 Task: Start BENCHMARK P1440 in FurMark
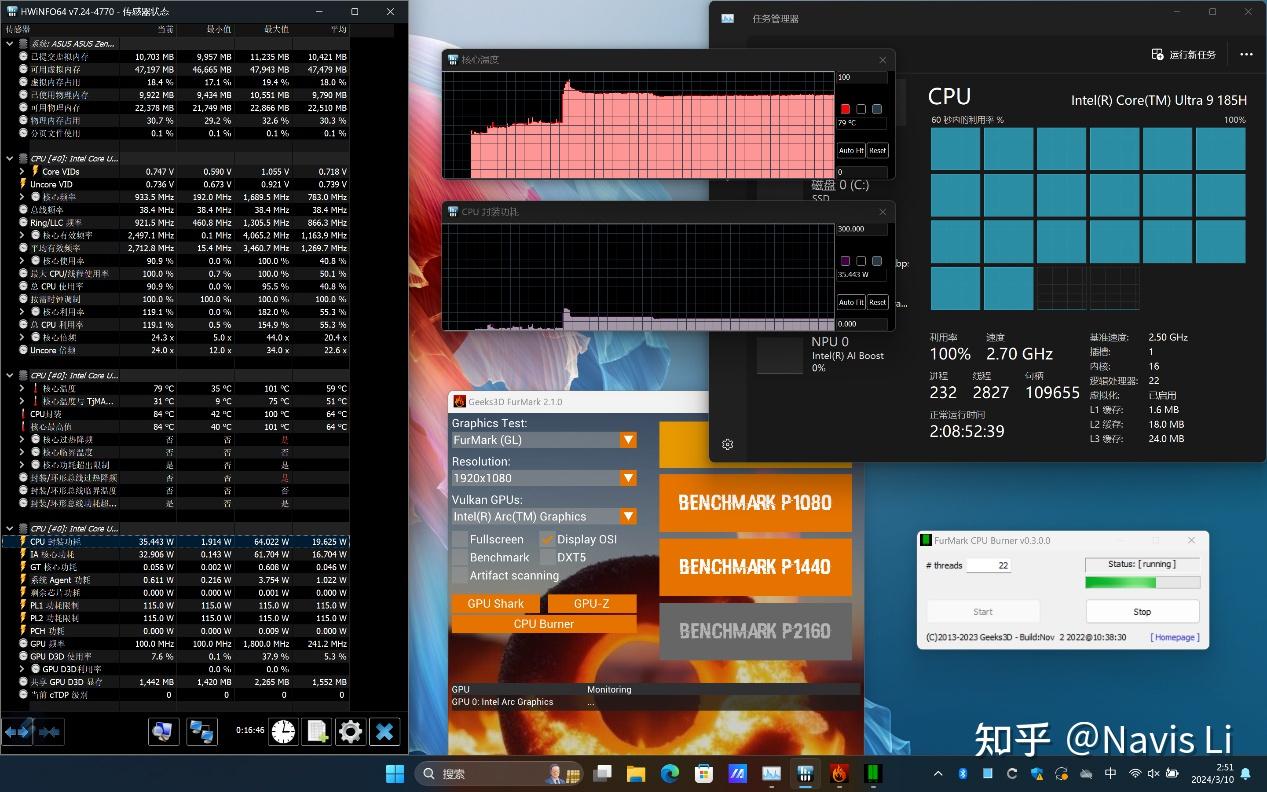coord(755,567)
